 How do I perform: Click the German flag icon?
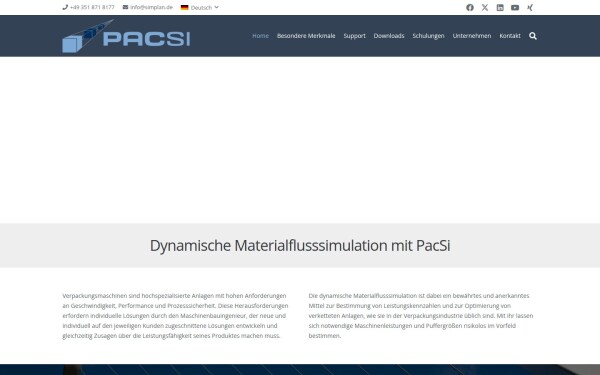click(184, 7)
